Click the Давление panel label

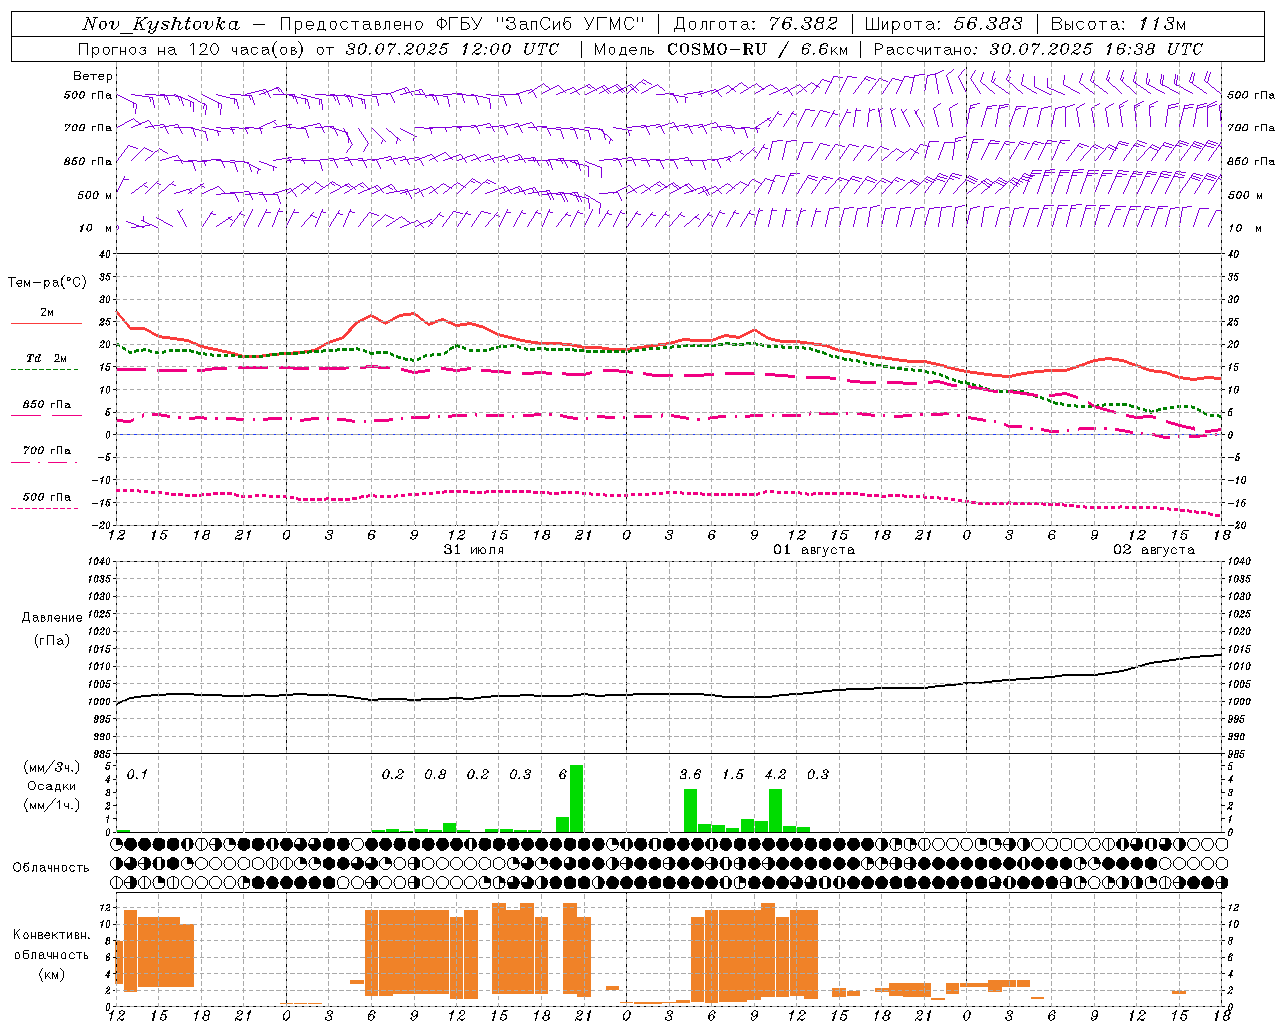52,618
